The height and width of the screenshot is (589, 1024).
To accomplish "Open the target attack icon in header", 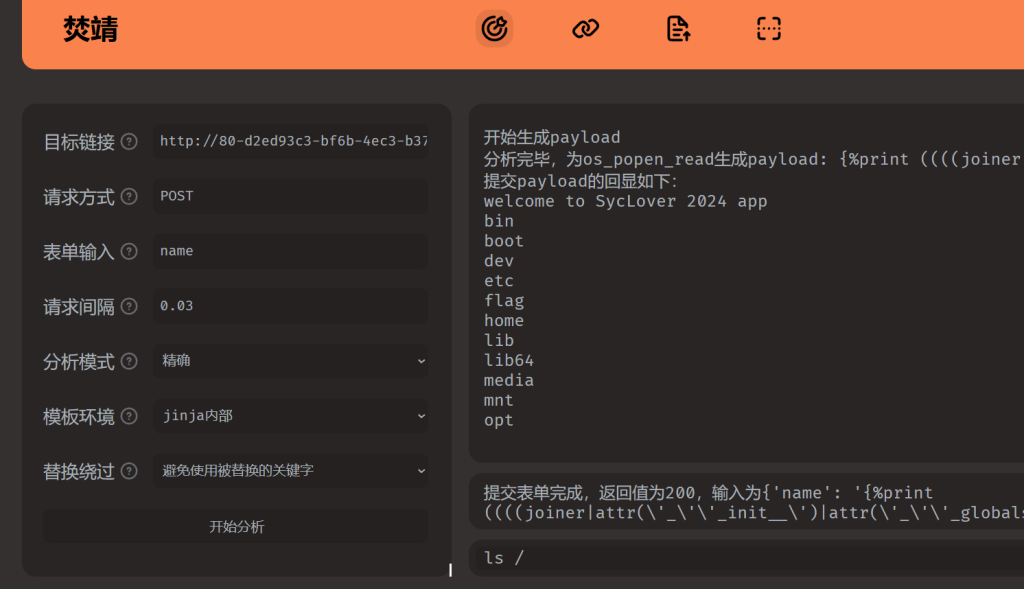I will [494, 29].
